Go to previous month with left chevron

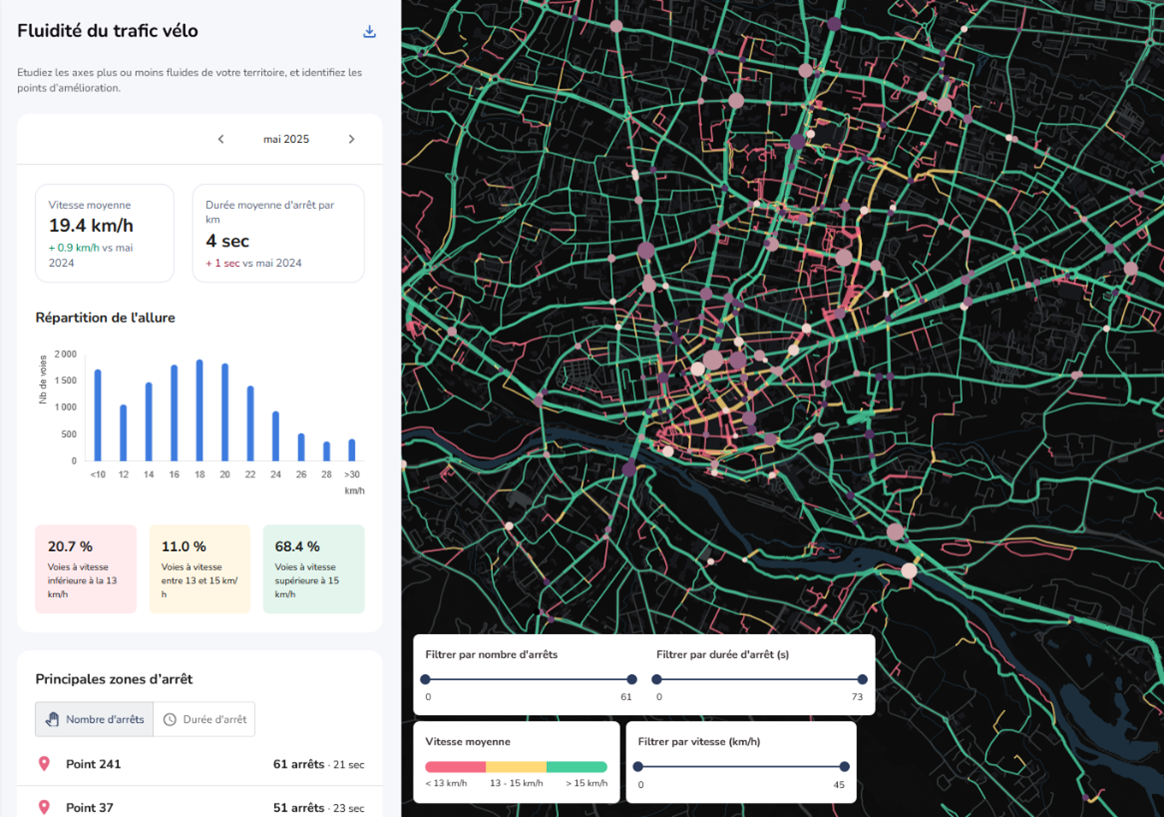coord(221,139)
